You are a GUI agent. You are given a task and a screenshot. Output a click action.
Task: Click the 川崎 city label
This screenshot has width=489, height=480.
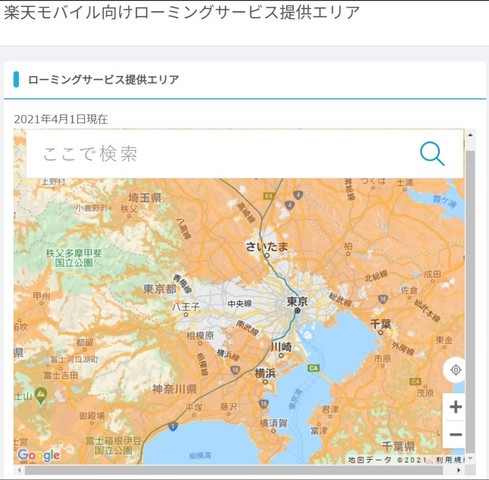(281, 347)
